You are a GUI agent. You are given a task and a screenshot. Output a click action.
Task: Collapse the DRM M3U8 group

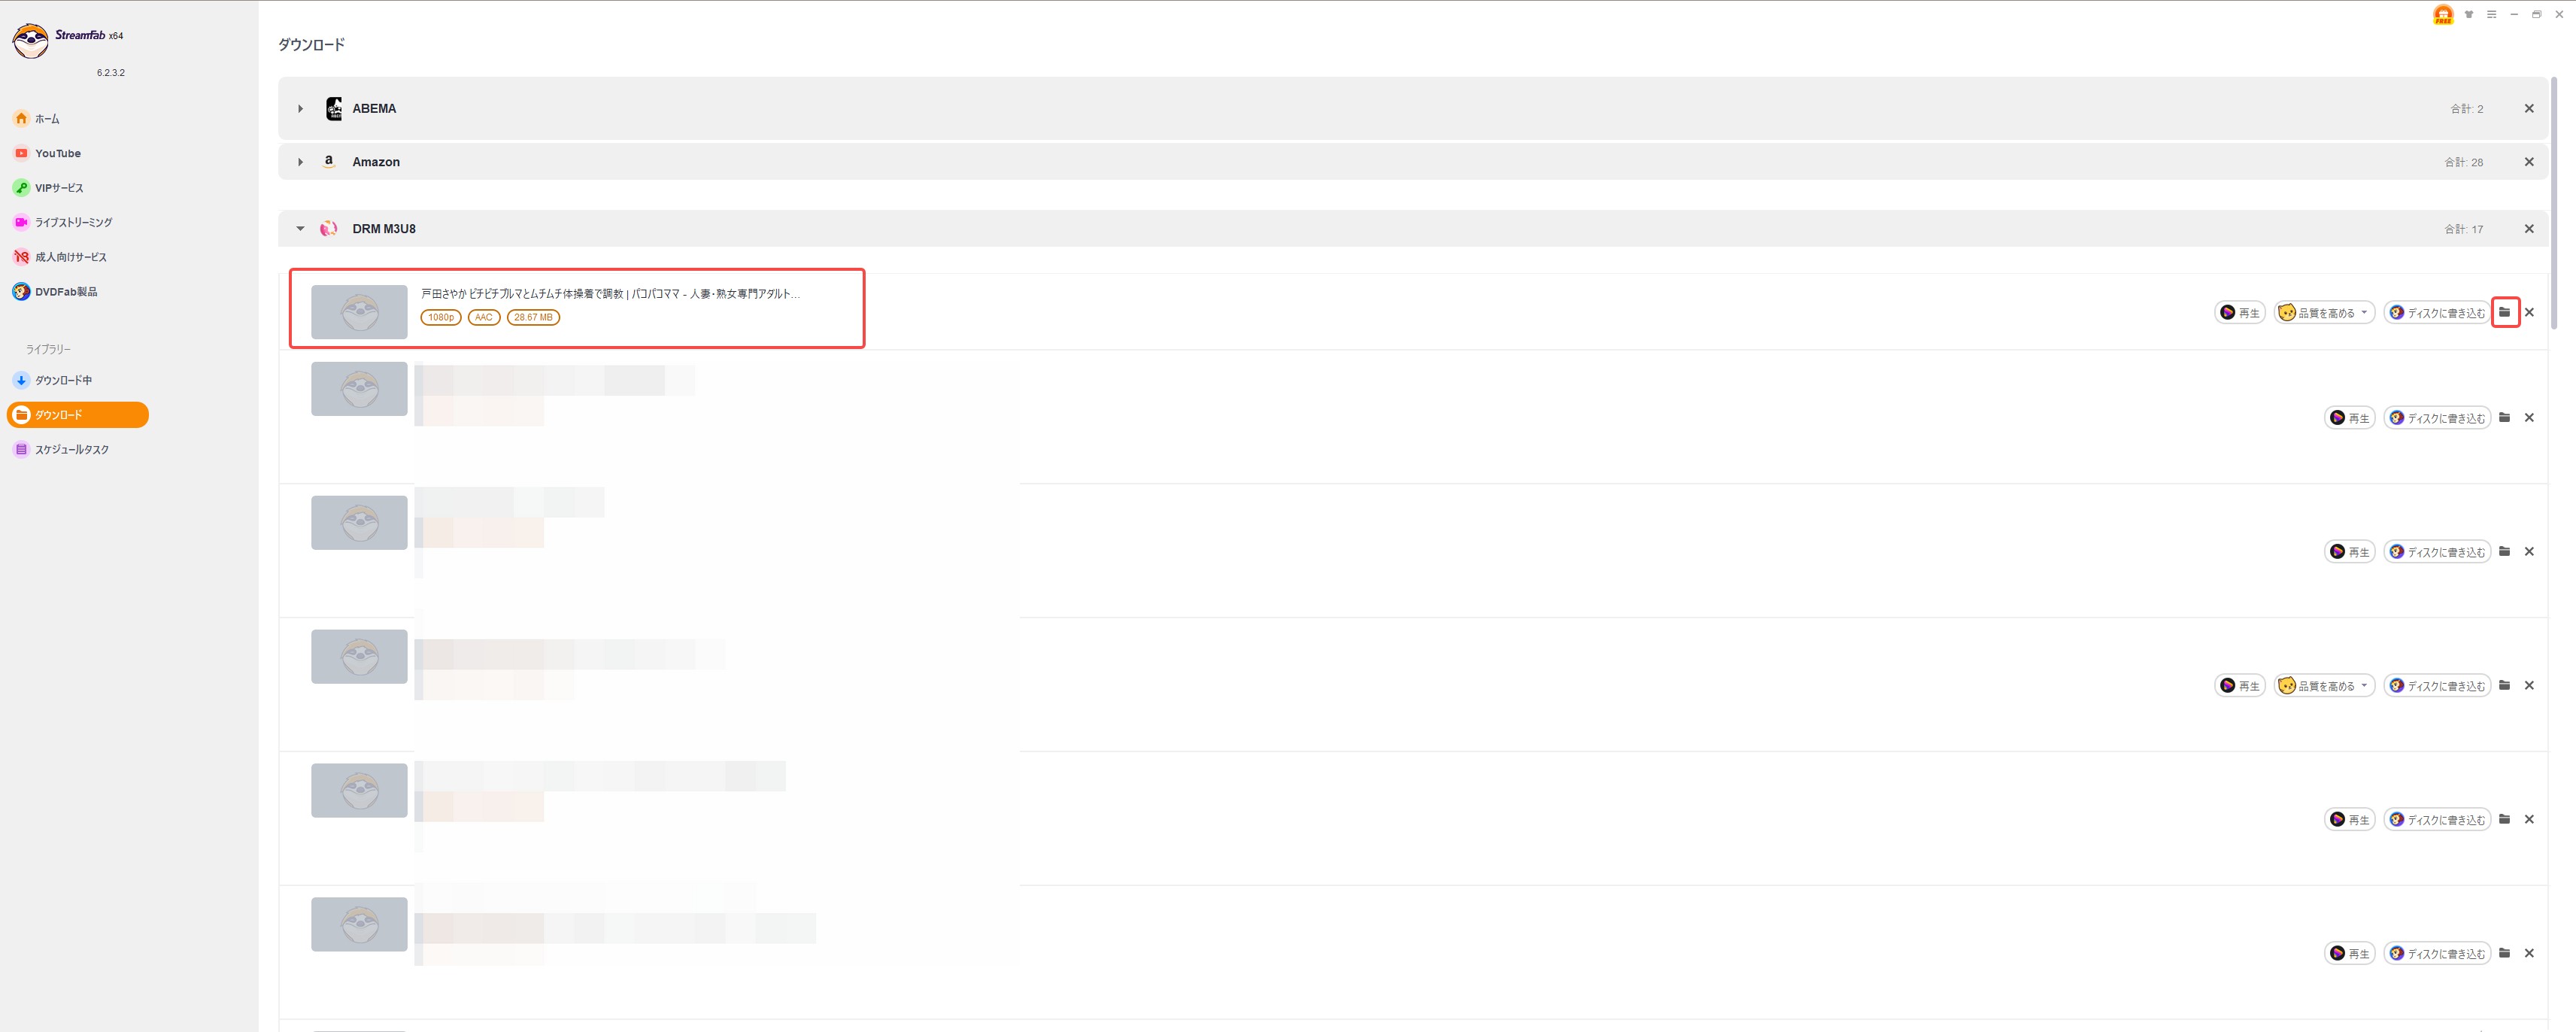click(300, 229)
